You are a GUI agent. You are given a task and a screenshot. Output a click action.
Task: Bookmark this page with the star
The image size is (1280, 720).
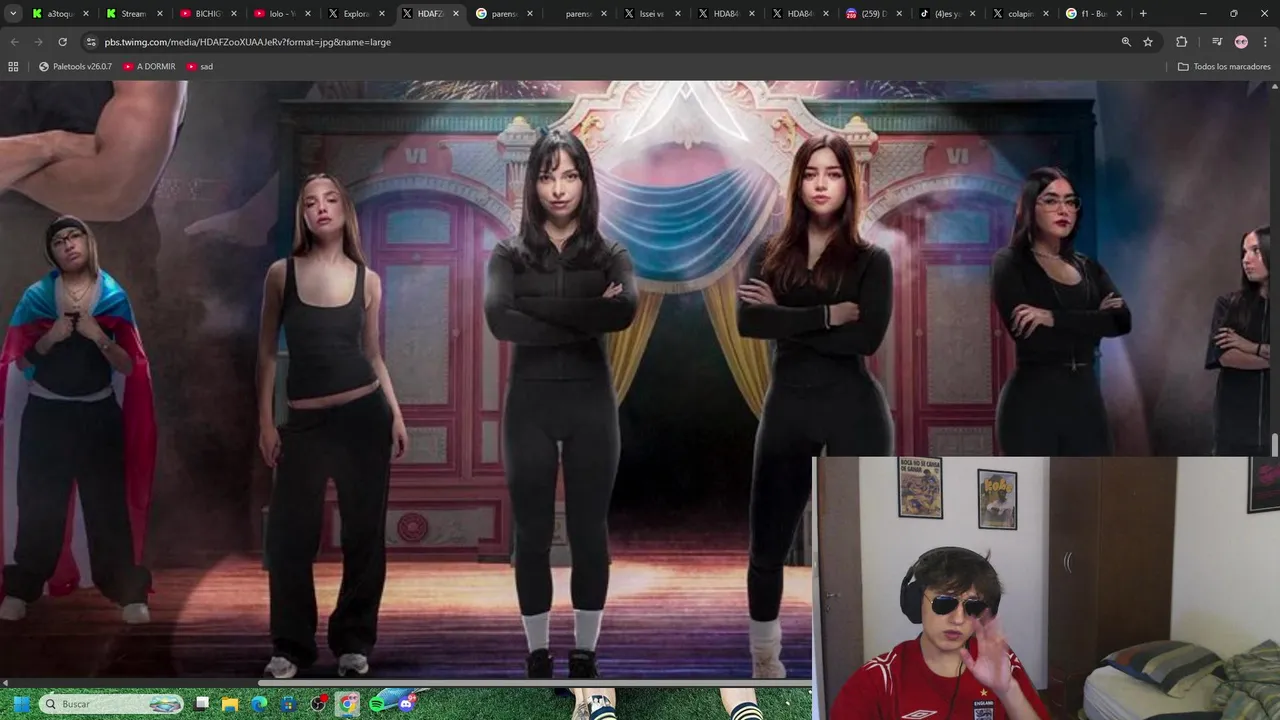pyautogui.click(x=1148, y=42)
